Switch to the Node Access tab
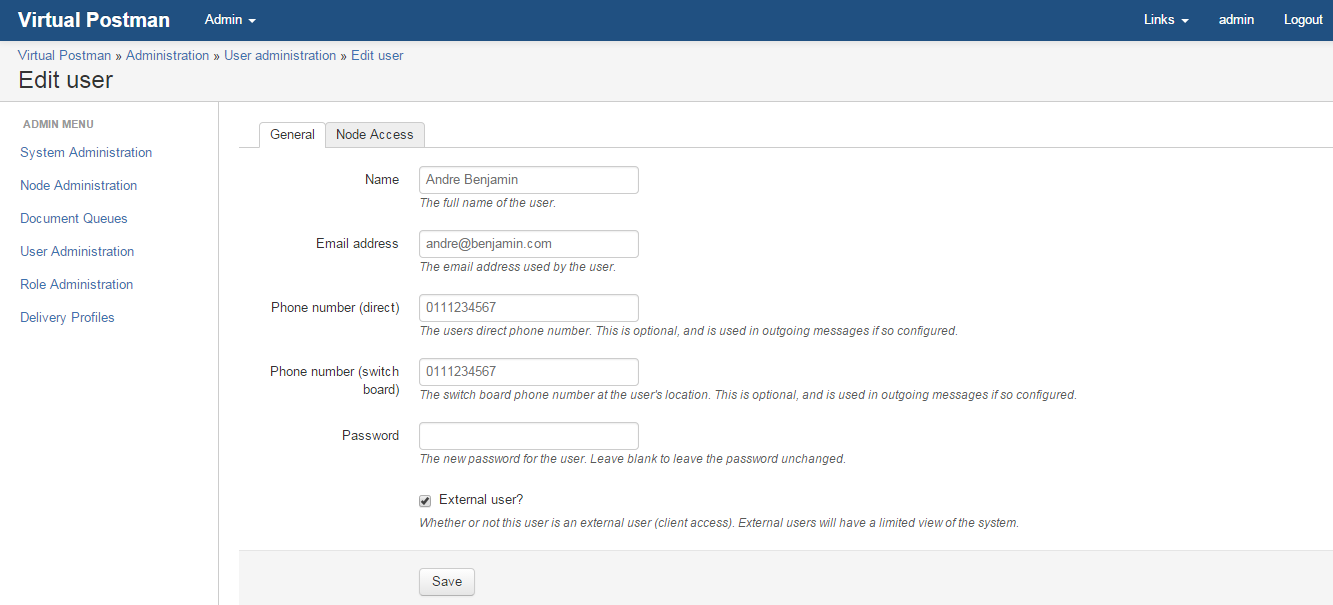1333x605 pixels. pos(374,134)
